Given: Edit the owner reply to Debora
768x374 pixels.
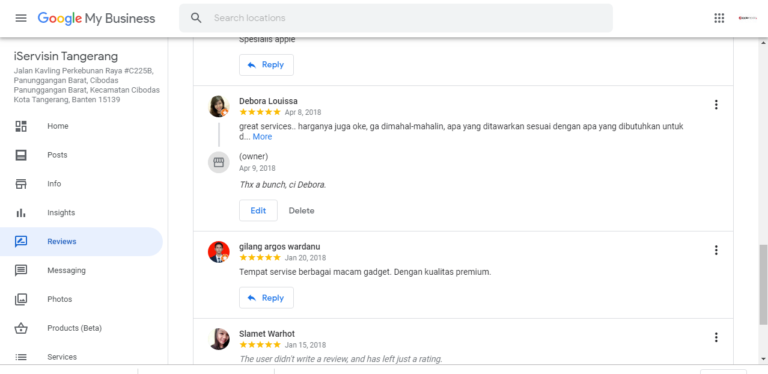Looking at the screenshot, I should (258, 210).
